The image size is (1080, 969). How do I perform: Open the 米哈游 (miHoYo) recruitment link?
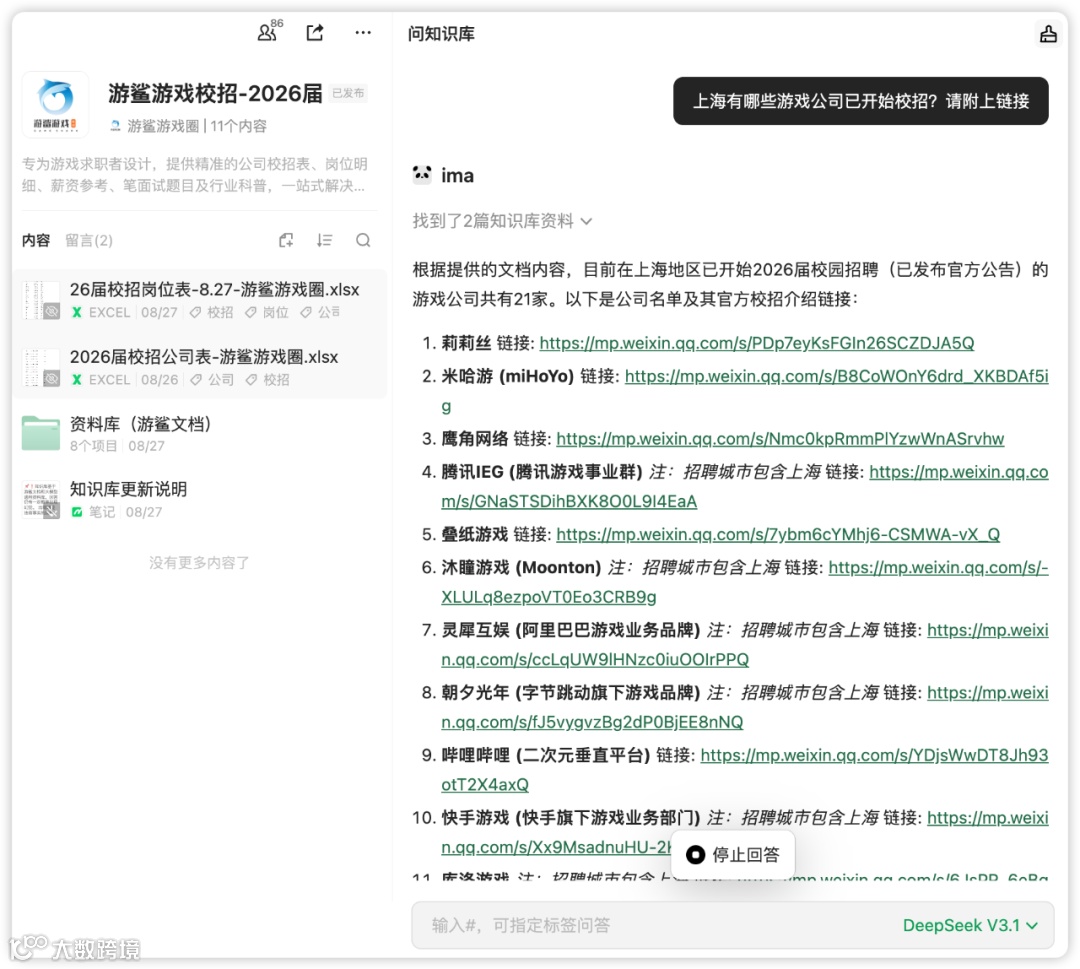click(x=836, y=376)
